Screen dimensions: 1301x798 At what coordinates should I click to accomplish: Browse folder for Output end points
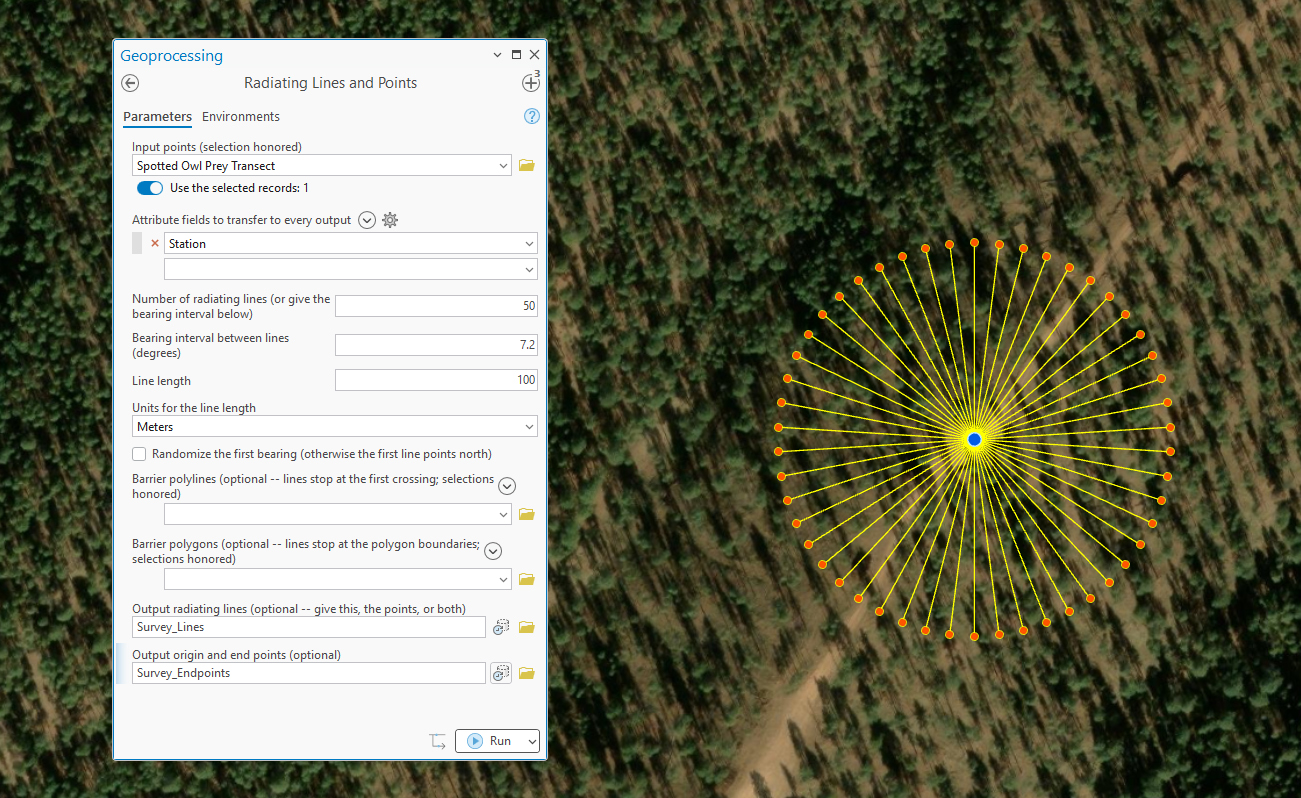pyautogui.click(x=527, y=673)
